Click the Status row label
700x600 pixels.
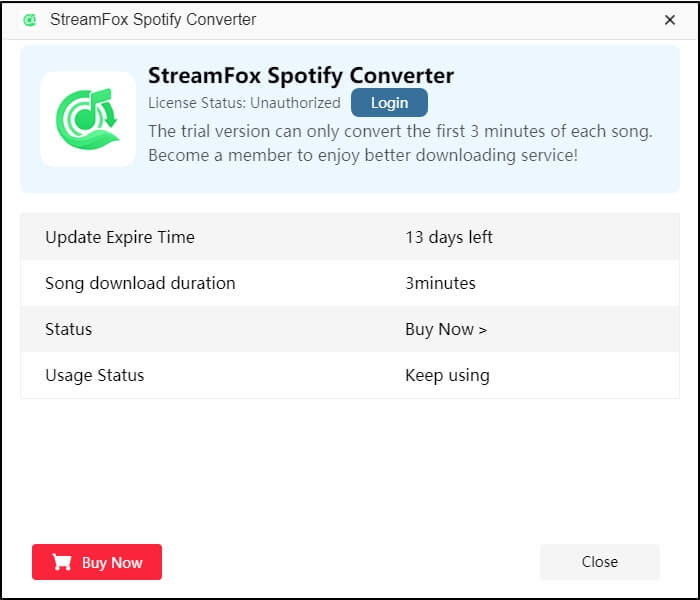tap(69, 329)
